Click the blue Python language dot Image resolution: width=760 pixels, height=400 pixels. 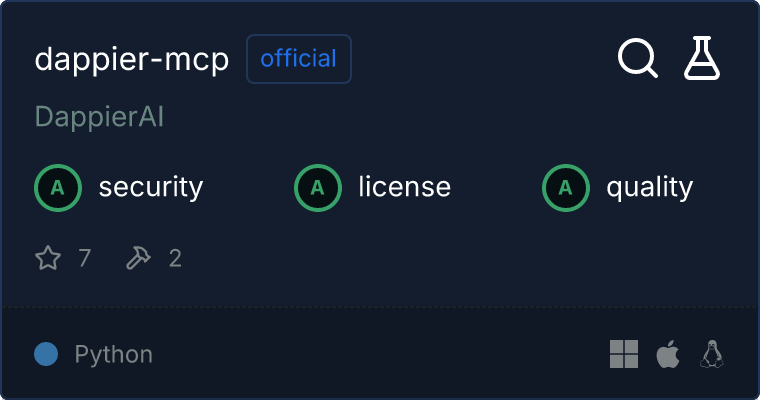pos(46,354)
